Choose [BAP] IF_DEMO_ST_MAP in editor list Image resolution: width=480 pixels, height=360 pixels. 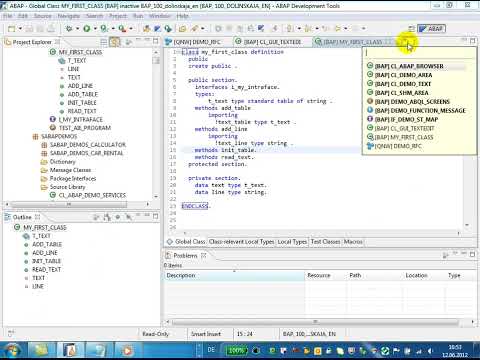coord(402,119)
